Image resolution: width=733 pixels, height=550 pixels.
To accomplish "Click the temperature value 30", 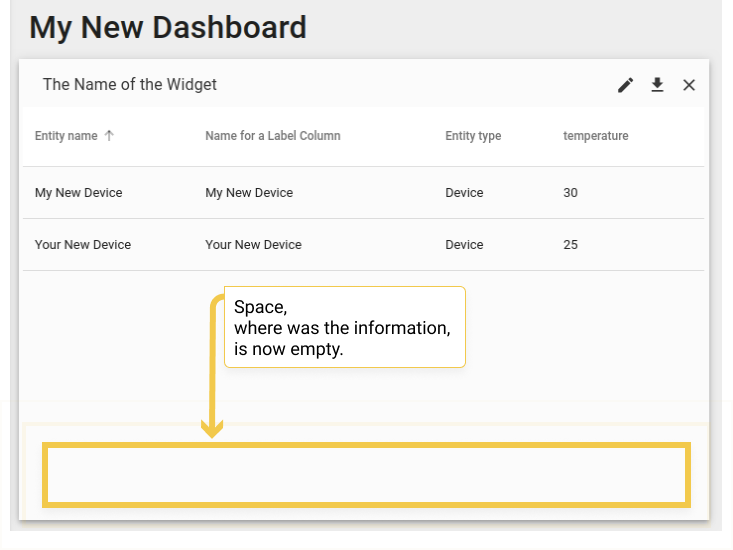I will [570, 193].
